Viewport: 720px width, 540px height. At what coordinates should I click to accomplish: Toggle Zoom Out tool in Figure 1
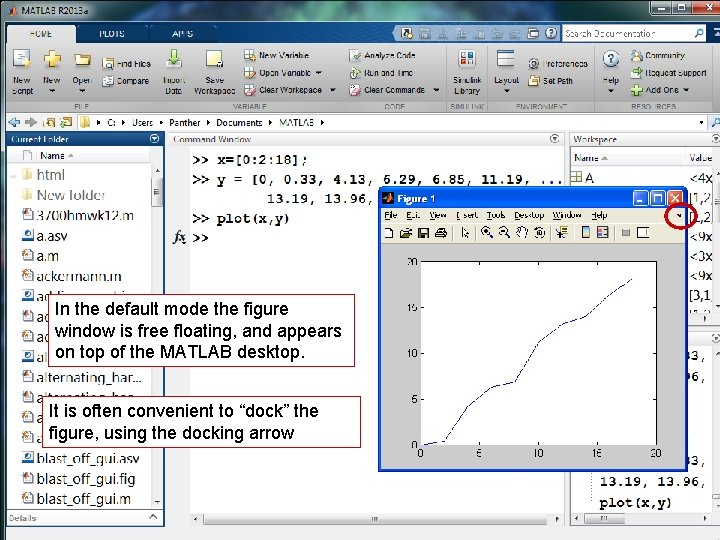[504, 233]
